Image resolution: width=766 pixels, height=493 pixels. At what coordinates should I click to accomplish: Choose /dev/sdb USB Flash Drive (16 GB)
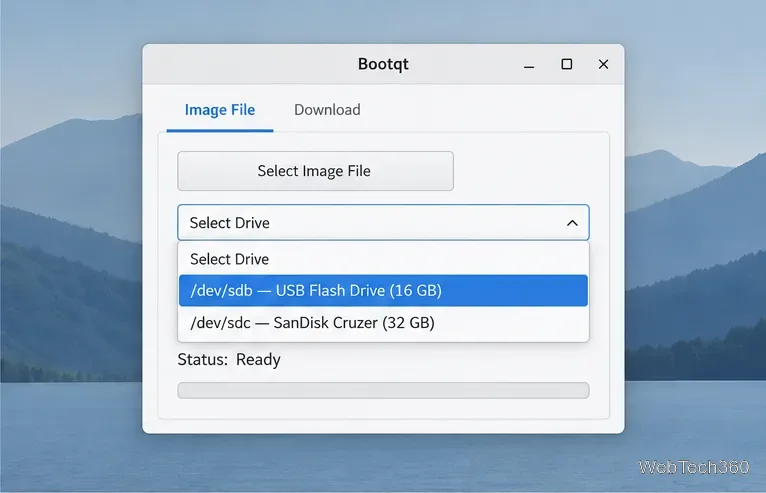coord(383,291)
